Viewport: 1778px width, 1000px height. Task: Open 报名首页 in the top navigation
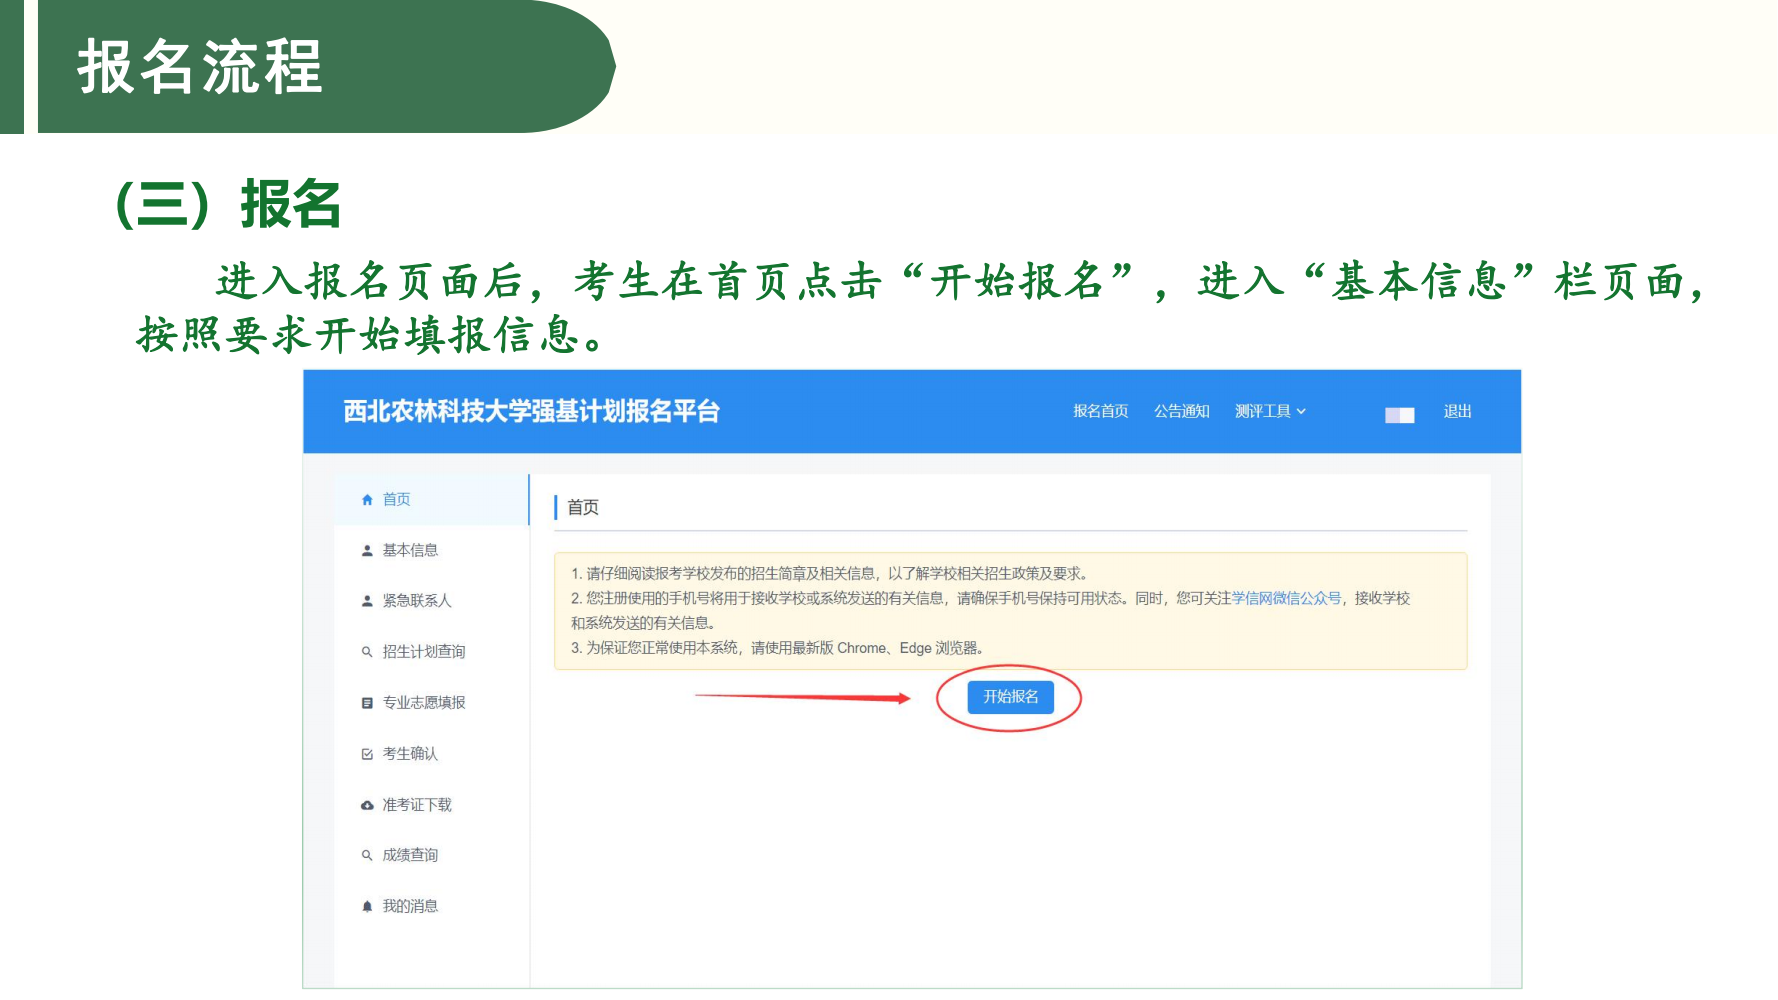pyautogui.click(x=1100, y=411)
